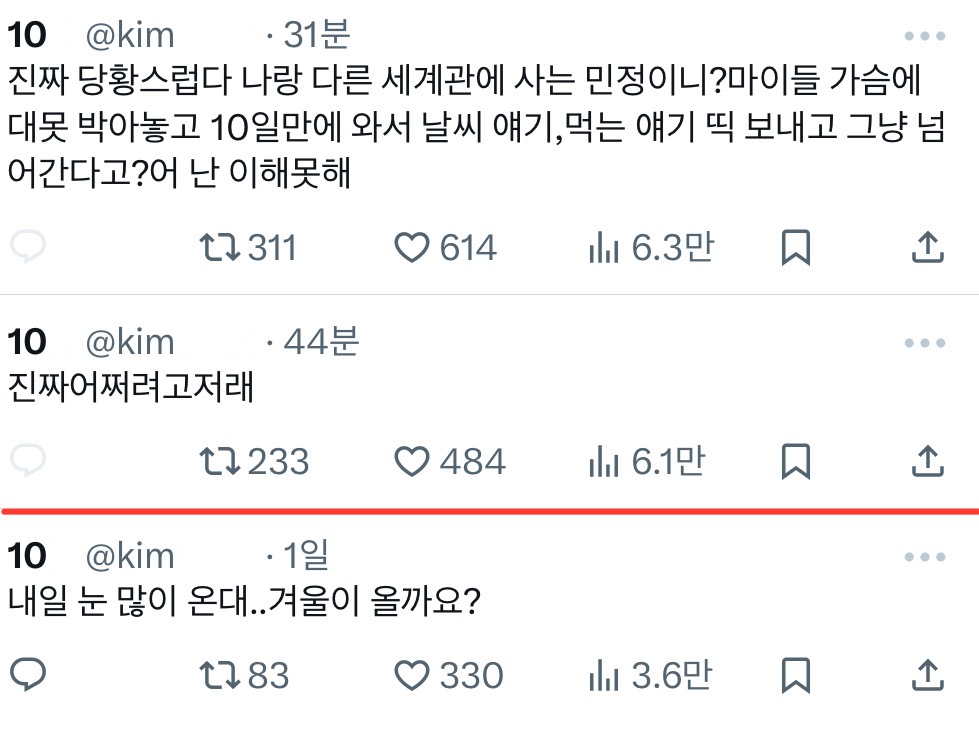This screenshot has height=740, width=979.
Task: Open the reply icon on the middle tweet
Action: [x=29, y=462]
